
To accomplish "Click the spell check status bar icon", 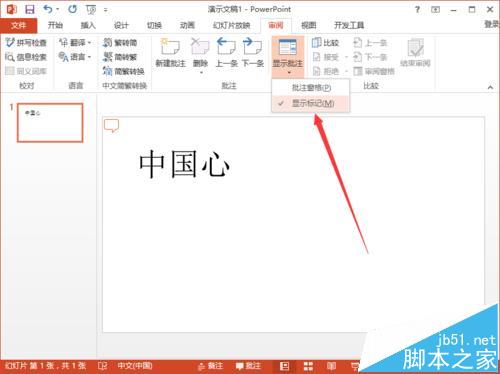I will point(102,366).
